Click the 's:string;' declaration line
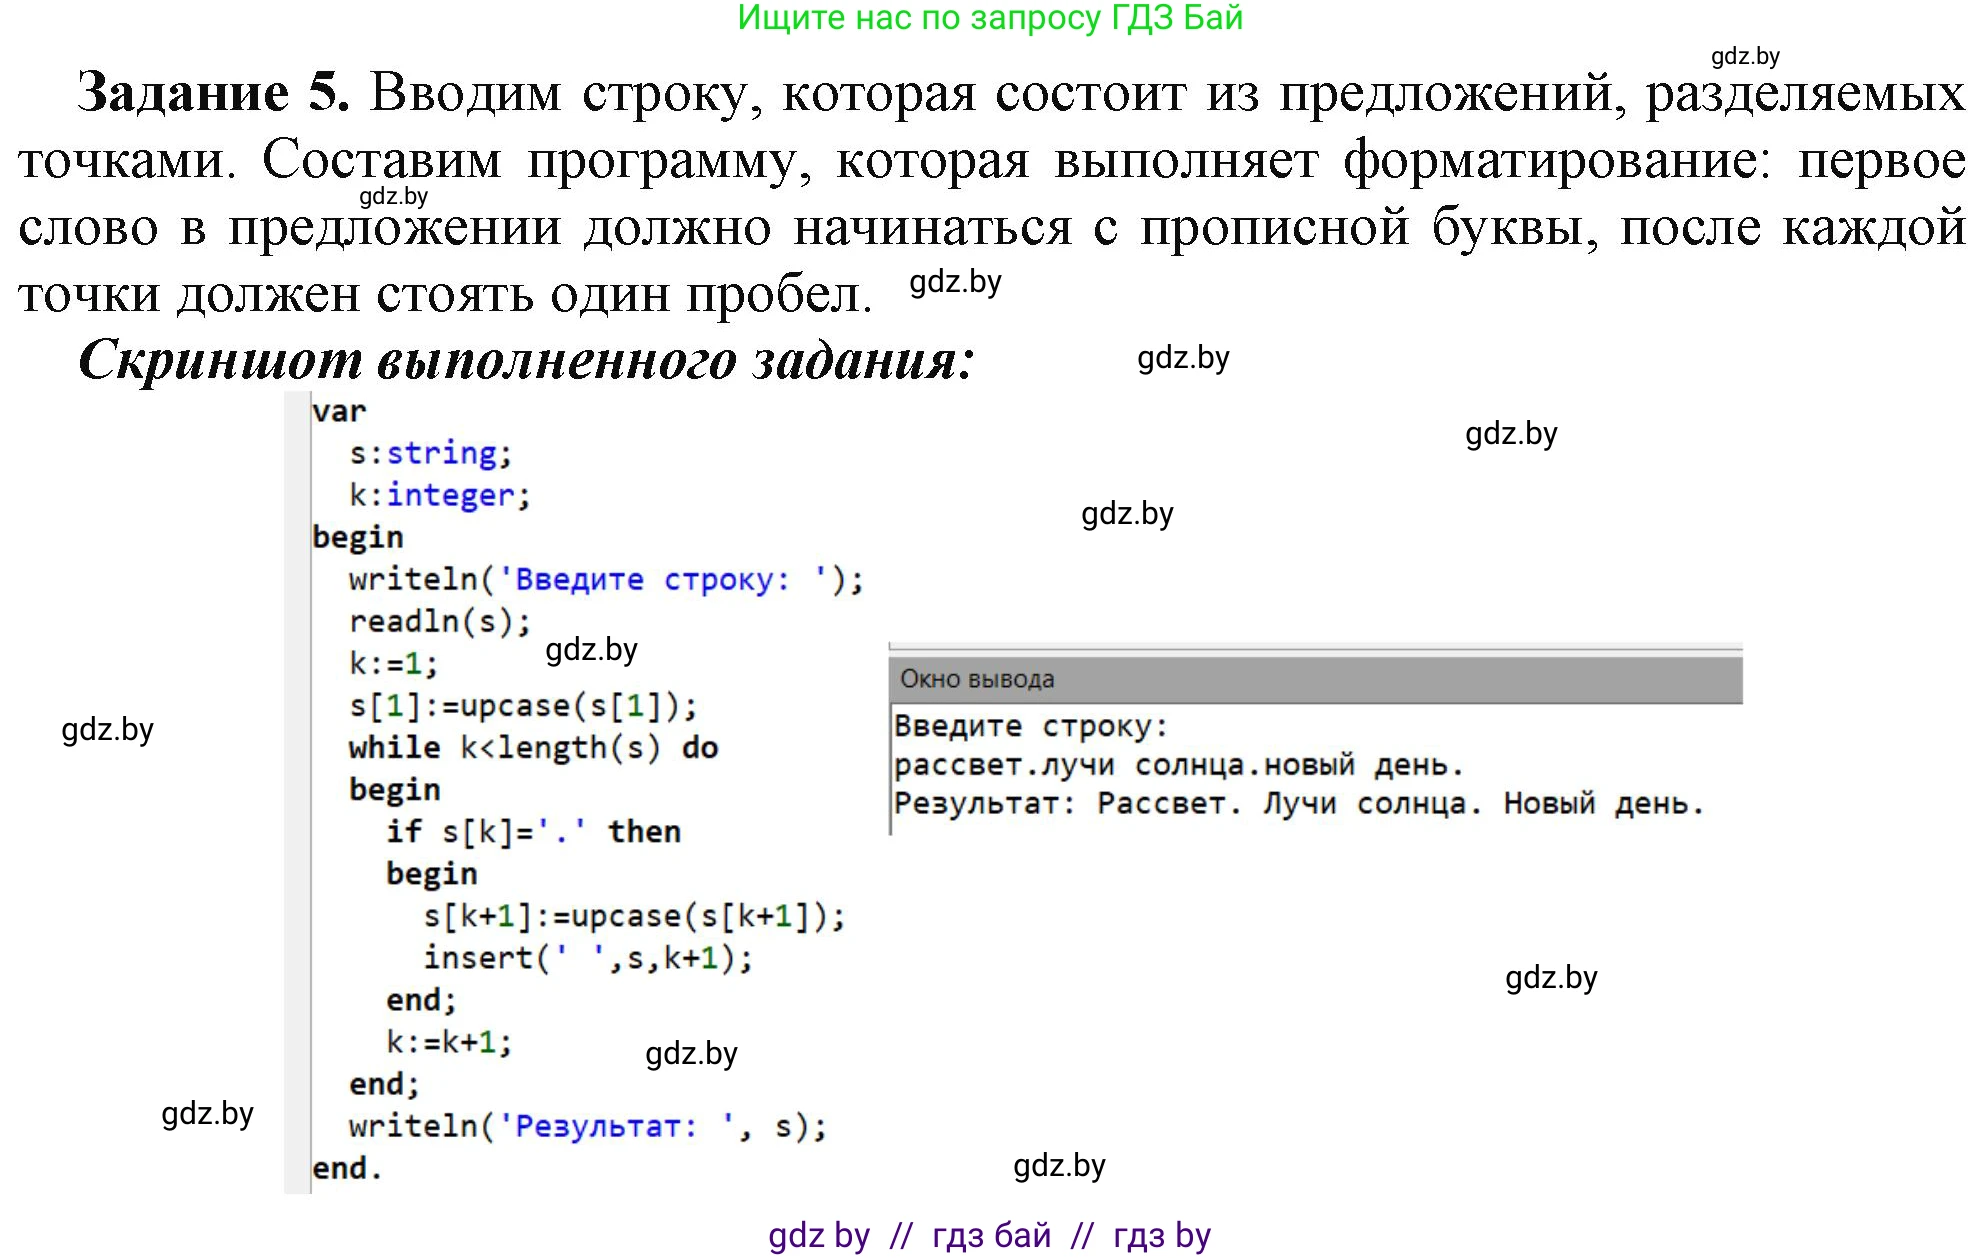Image resolution: width=1983 pixels, height=1258 pixels. click(x=430, y=453)
